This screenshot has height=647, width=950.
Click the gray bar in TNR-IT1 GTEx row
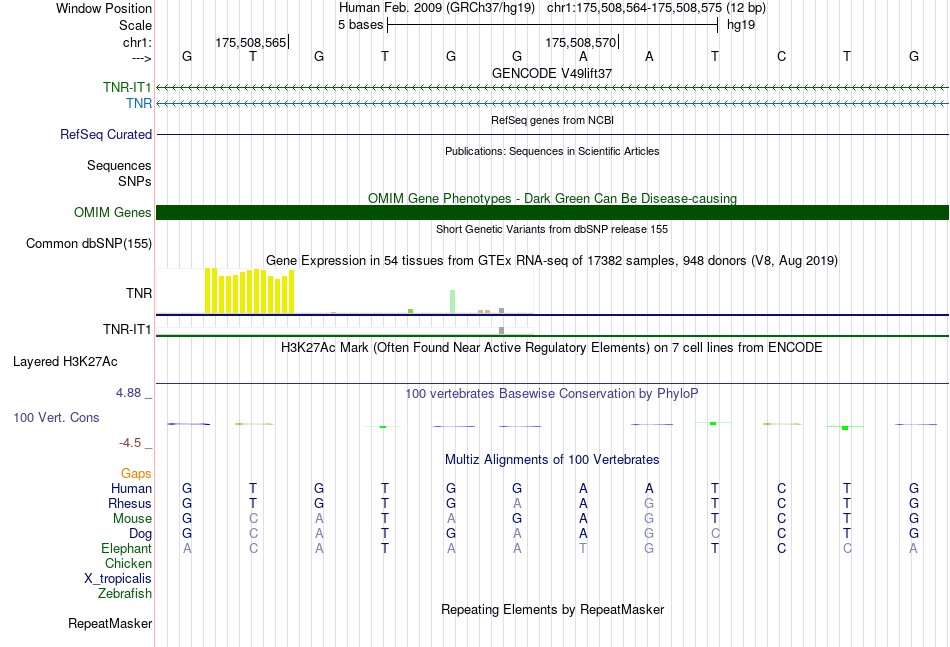502,331
